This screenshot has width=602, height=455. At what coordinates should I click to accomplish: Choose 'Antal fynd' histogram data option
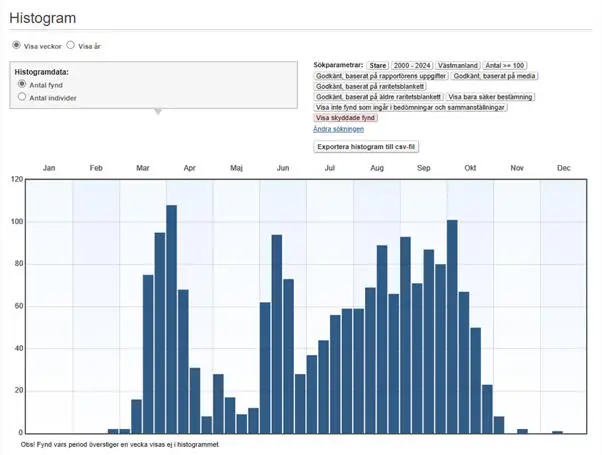pyautogui.click(x=22, y=85)
